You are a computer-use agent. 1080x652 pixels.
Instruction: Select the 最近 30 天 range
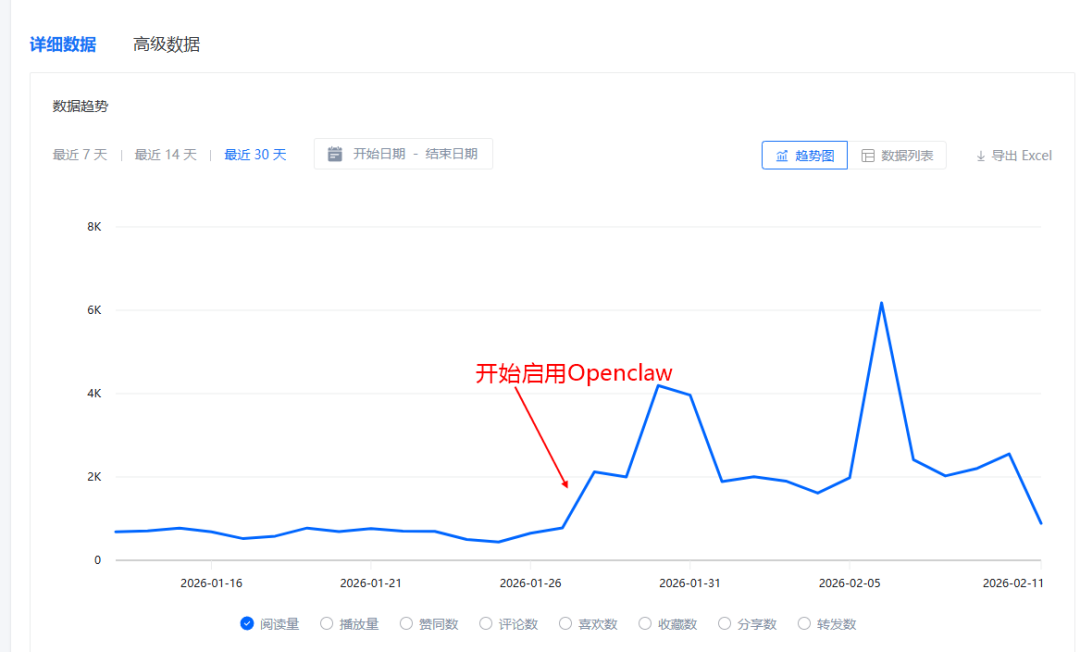pos(255,155)
